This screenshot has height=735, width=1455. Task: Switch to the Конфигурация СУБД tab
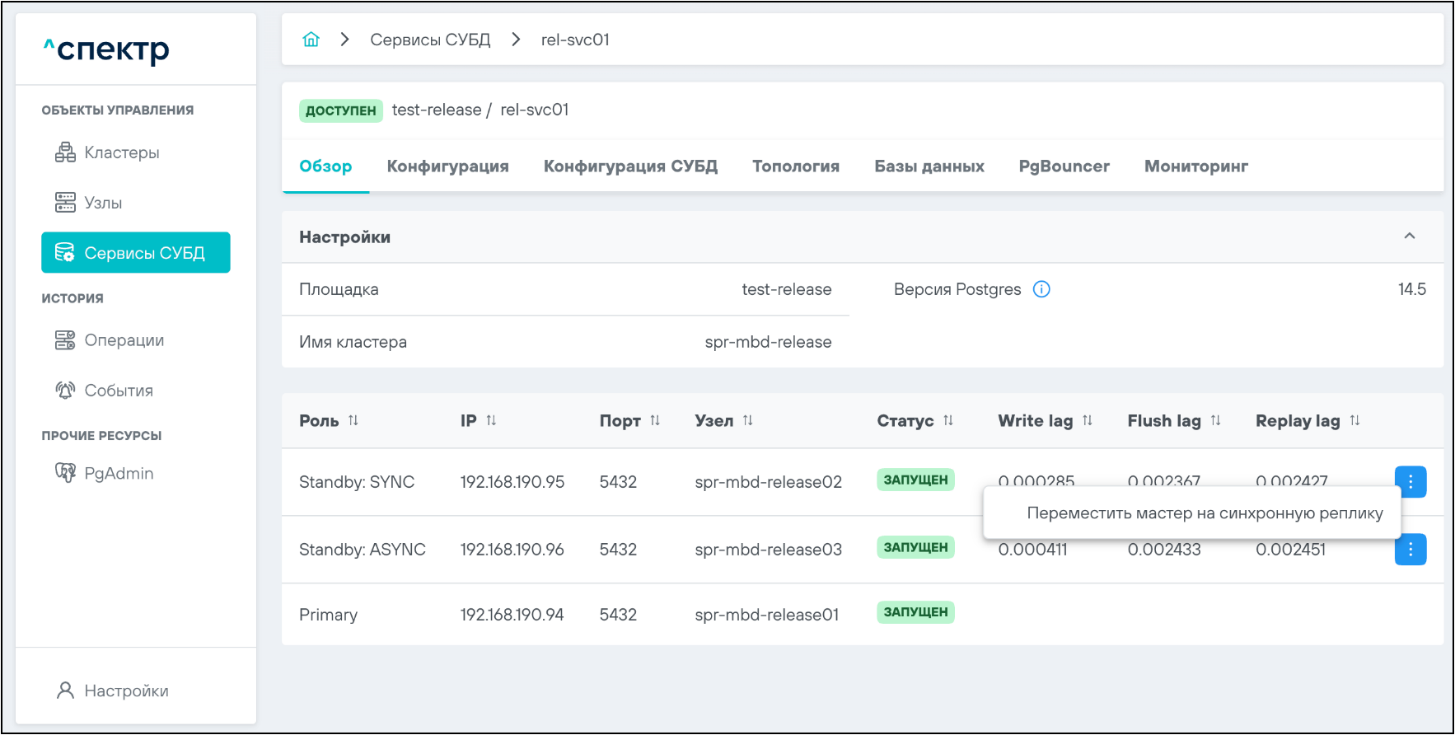click(x=630, y=166)
